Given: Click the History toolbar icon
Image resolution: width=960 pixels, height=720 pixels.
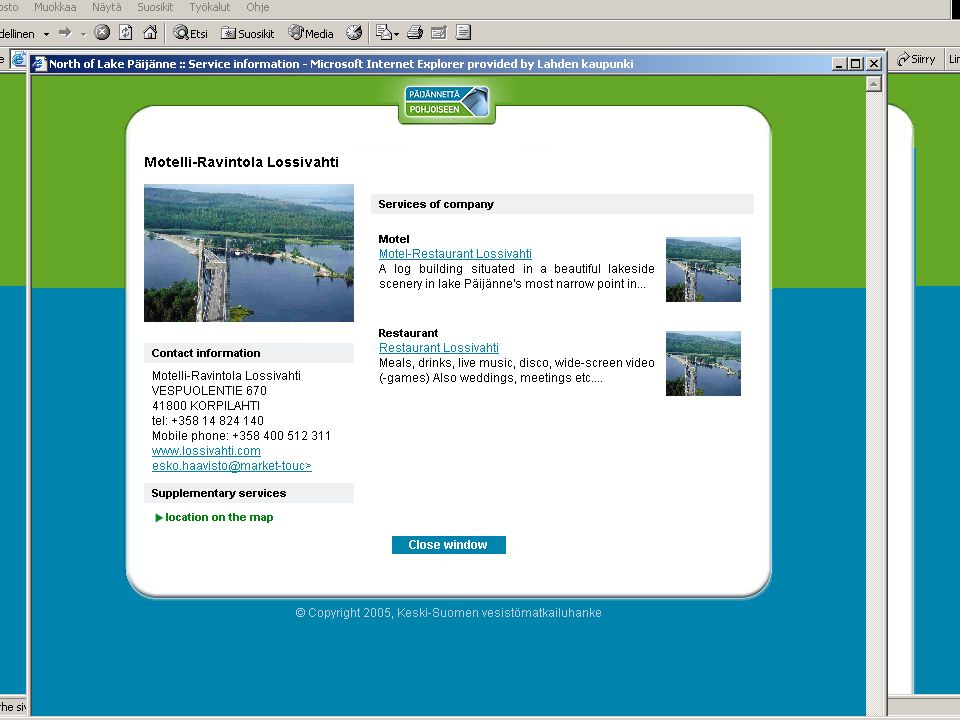Looking at the screenshot, I should (354, 32).
